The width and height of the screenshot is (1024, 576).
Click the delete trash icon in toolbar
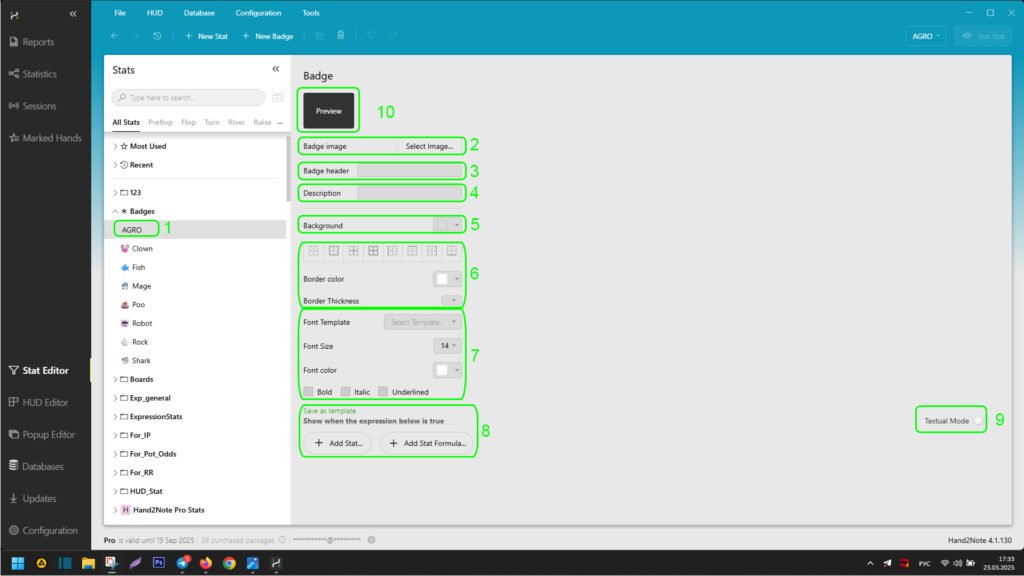341,36
